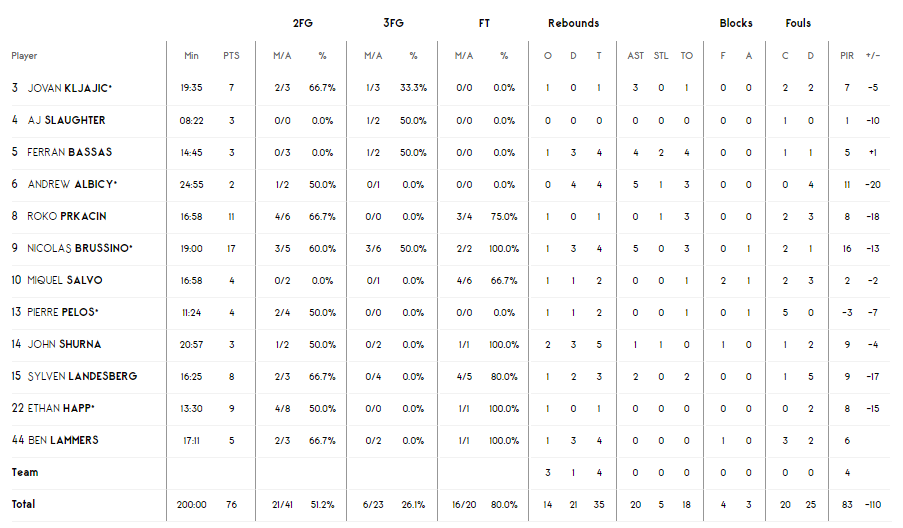Click the +/- column header
The height and width of the screenshot is (528, 903).
[873, 56]
